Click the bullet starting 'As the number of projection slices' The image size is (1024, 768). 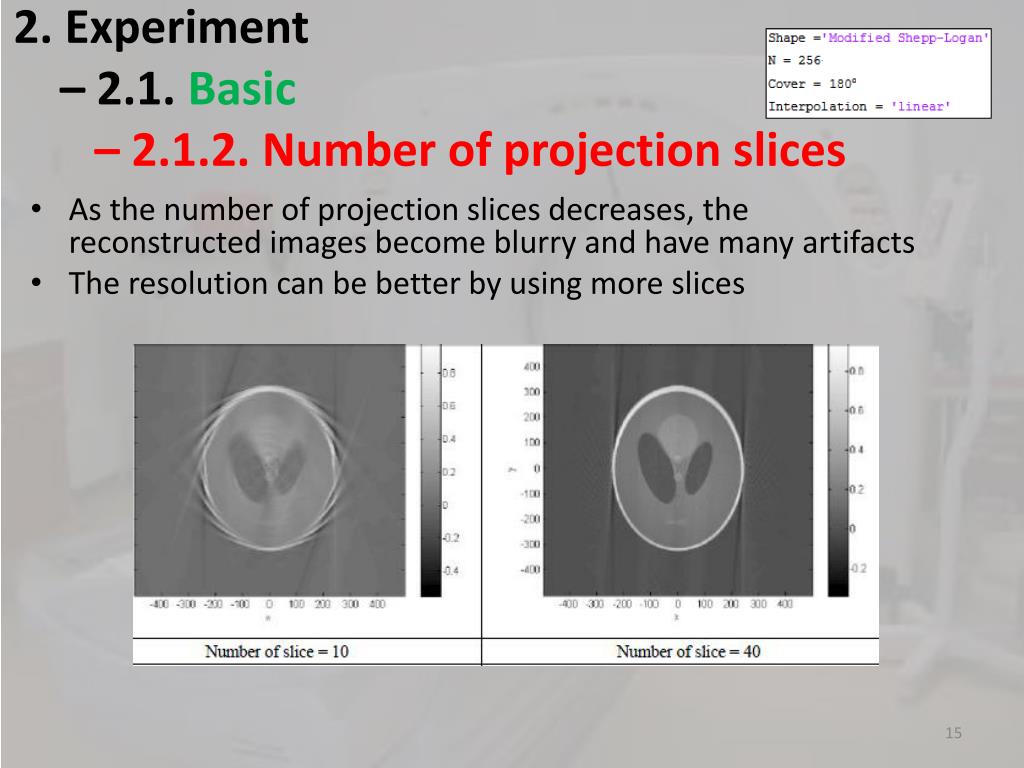491,226
